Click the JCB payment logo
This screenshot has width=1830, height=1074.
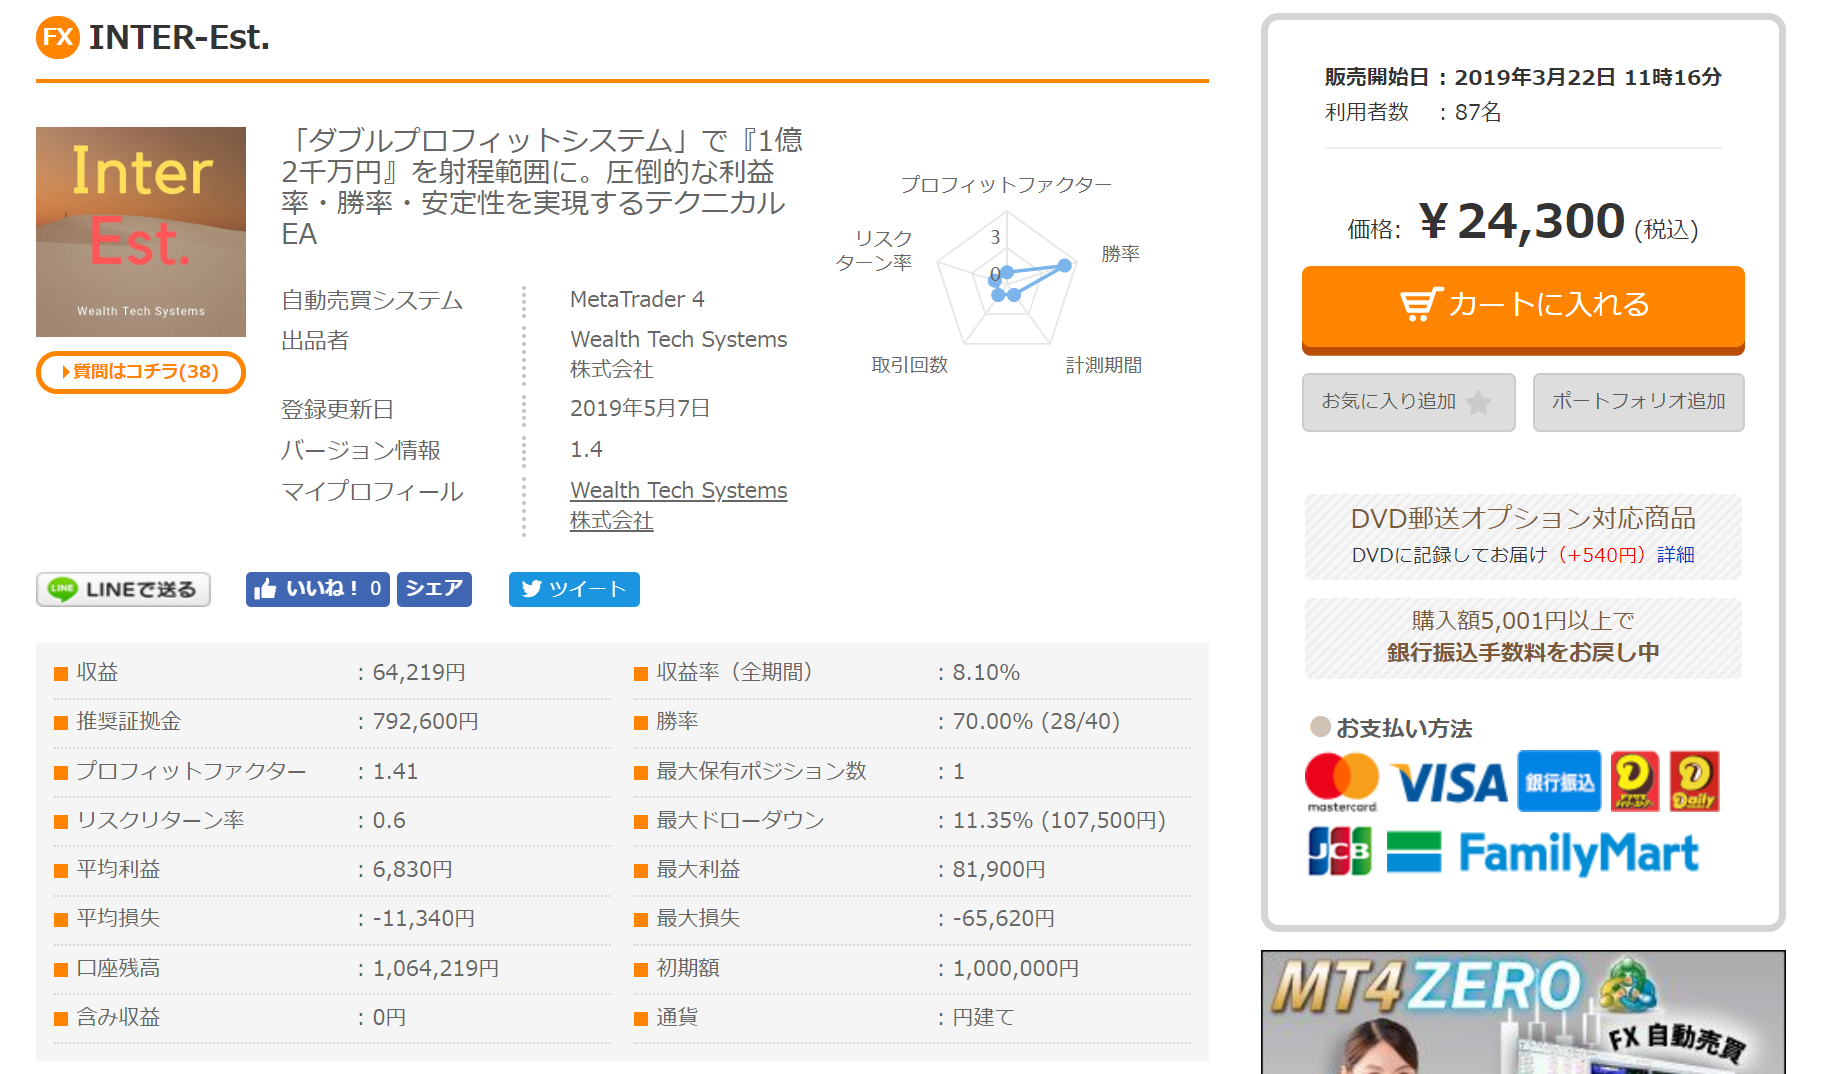(1340, 852)
